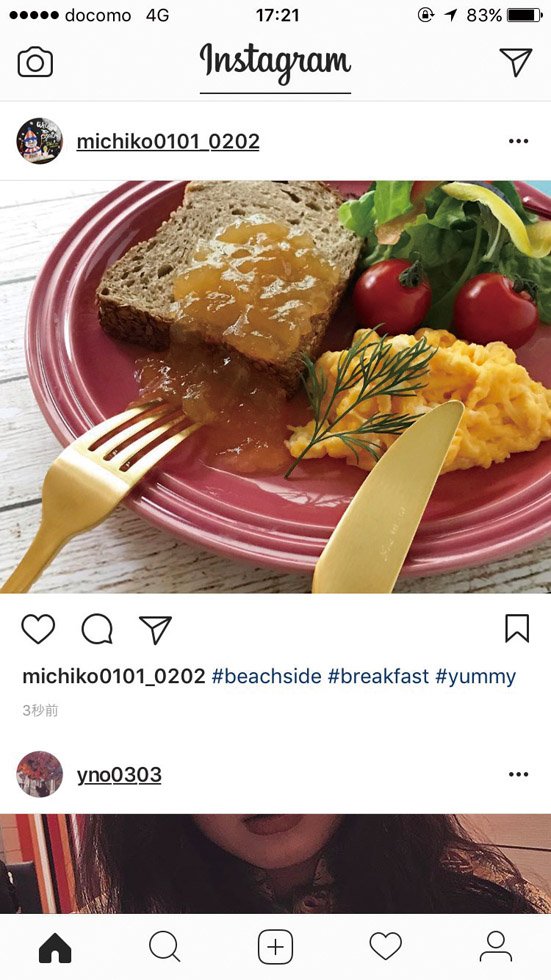Like the breakfast post with the heart
The width and height of the screenshot is (551, 980).
pos(38,629)
